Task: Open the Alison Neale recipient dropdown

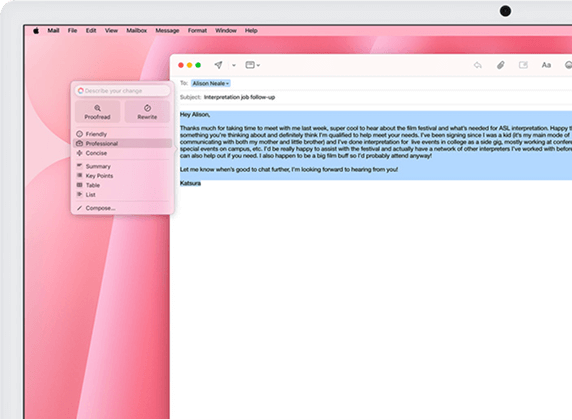Action: coord(210,84)
